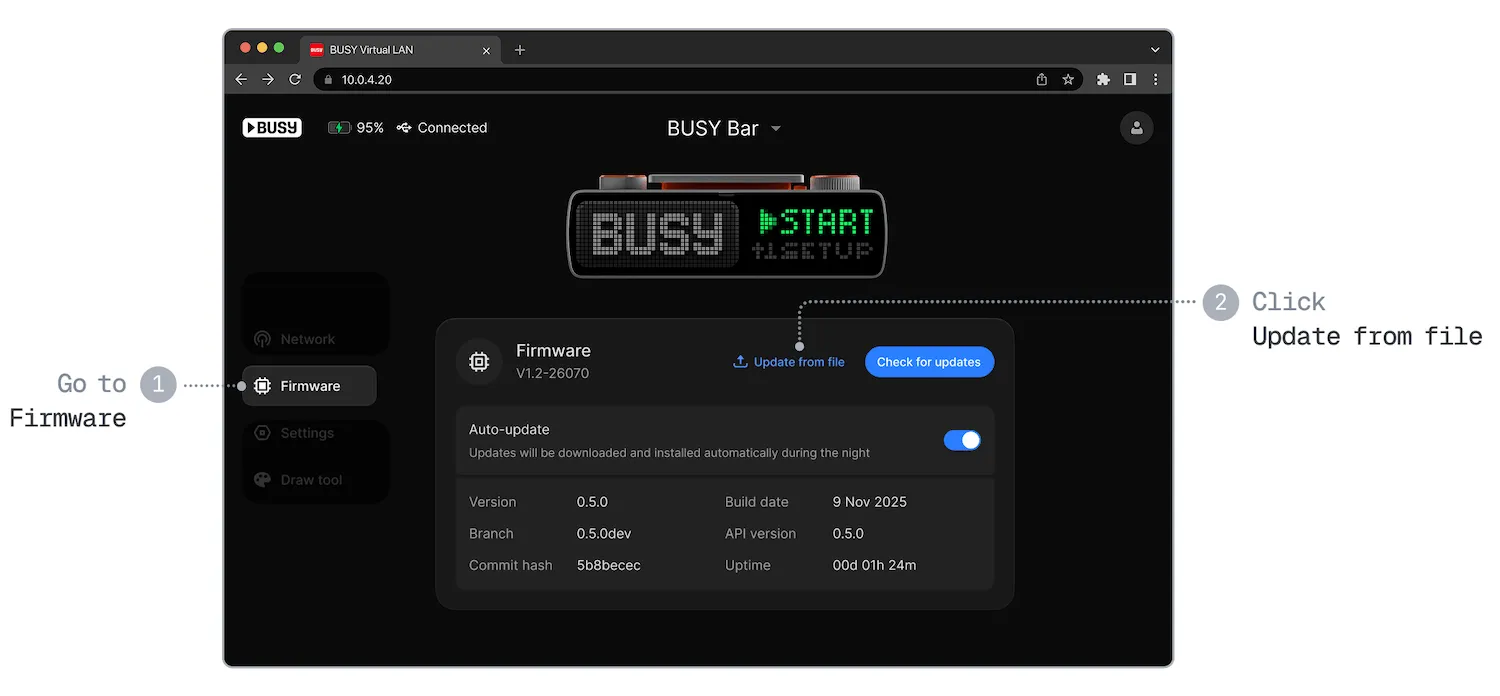Viewport: 1500px width, 696px height.
Task: Close the BUSY Virtual LAN tab
Action: click(x=487, y=50)
